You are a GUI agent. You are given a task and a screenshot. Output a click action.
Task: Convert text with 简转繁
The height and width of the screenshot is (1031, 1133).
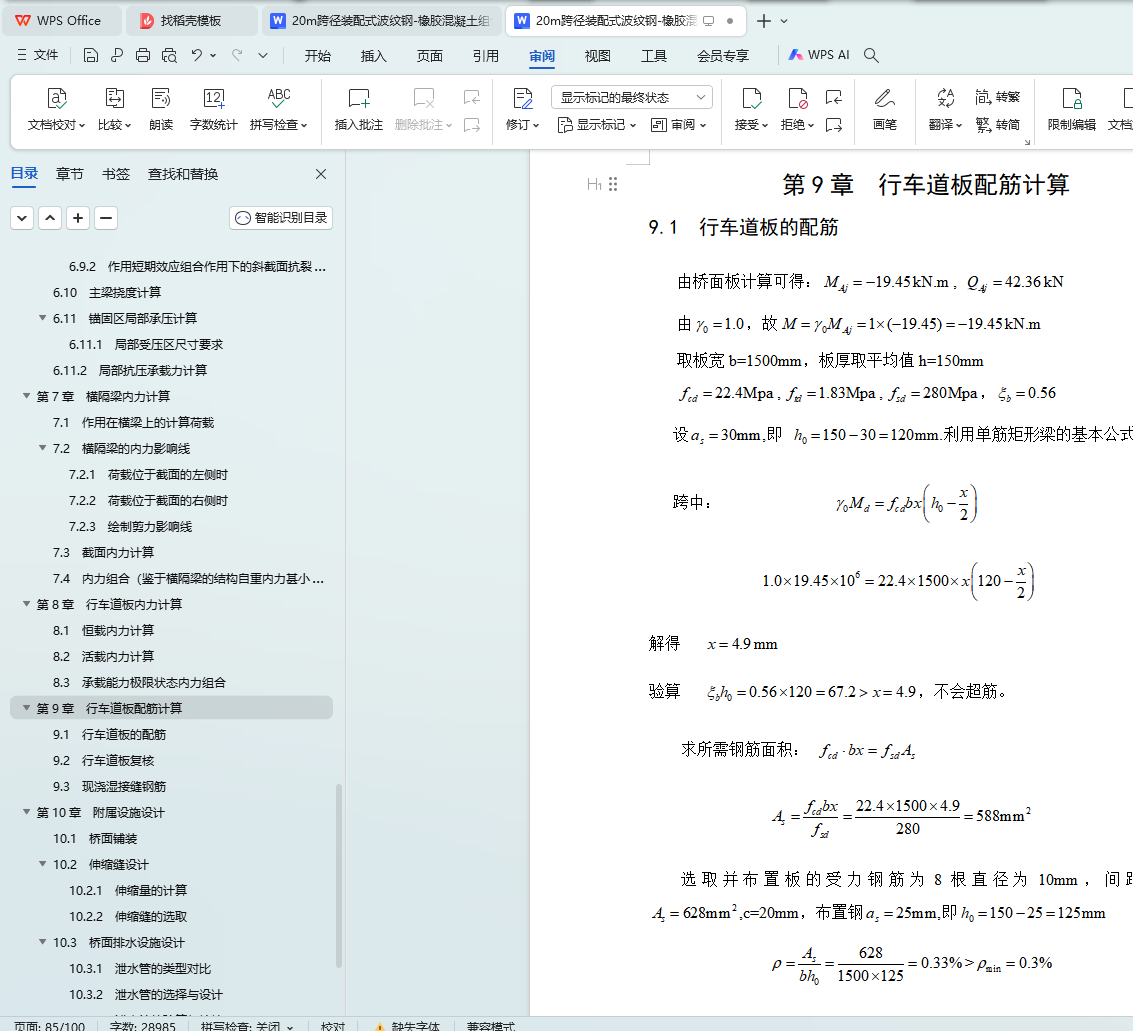pyautogui.click(x=997, y=97)
